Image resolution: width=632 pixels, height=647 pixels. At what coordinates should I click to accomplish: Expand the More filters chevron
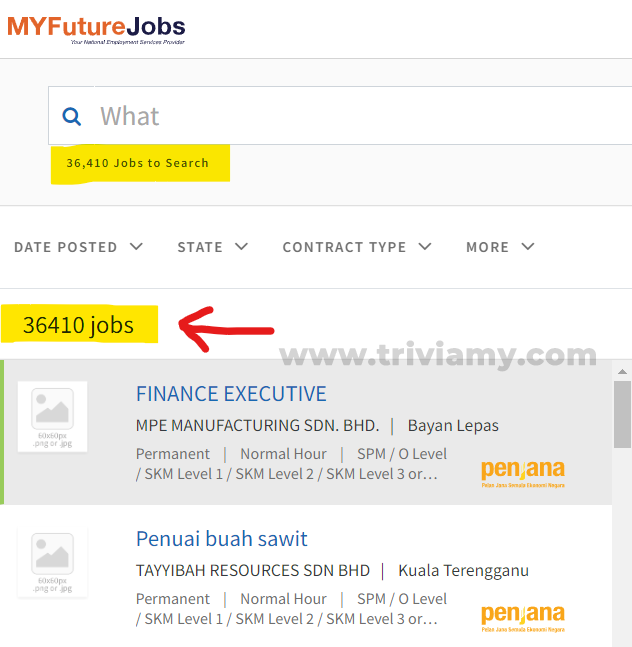(x=528, y=247)
